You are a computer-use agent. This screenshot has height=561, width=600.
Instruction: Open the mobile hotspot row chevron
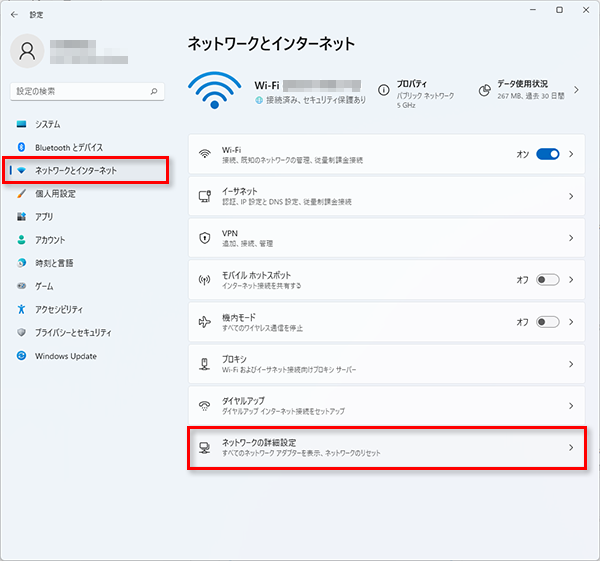(x=571, y=280)
